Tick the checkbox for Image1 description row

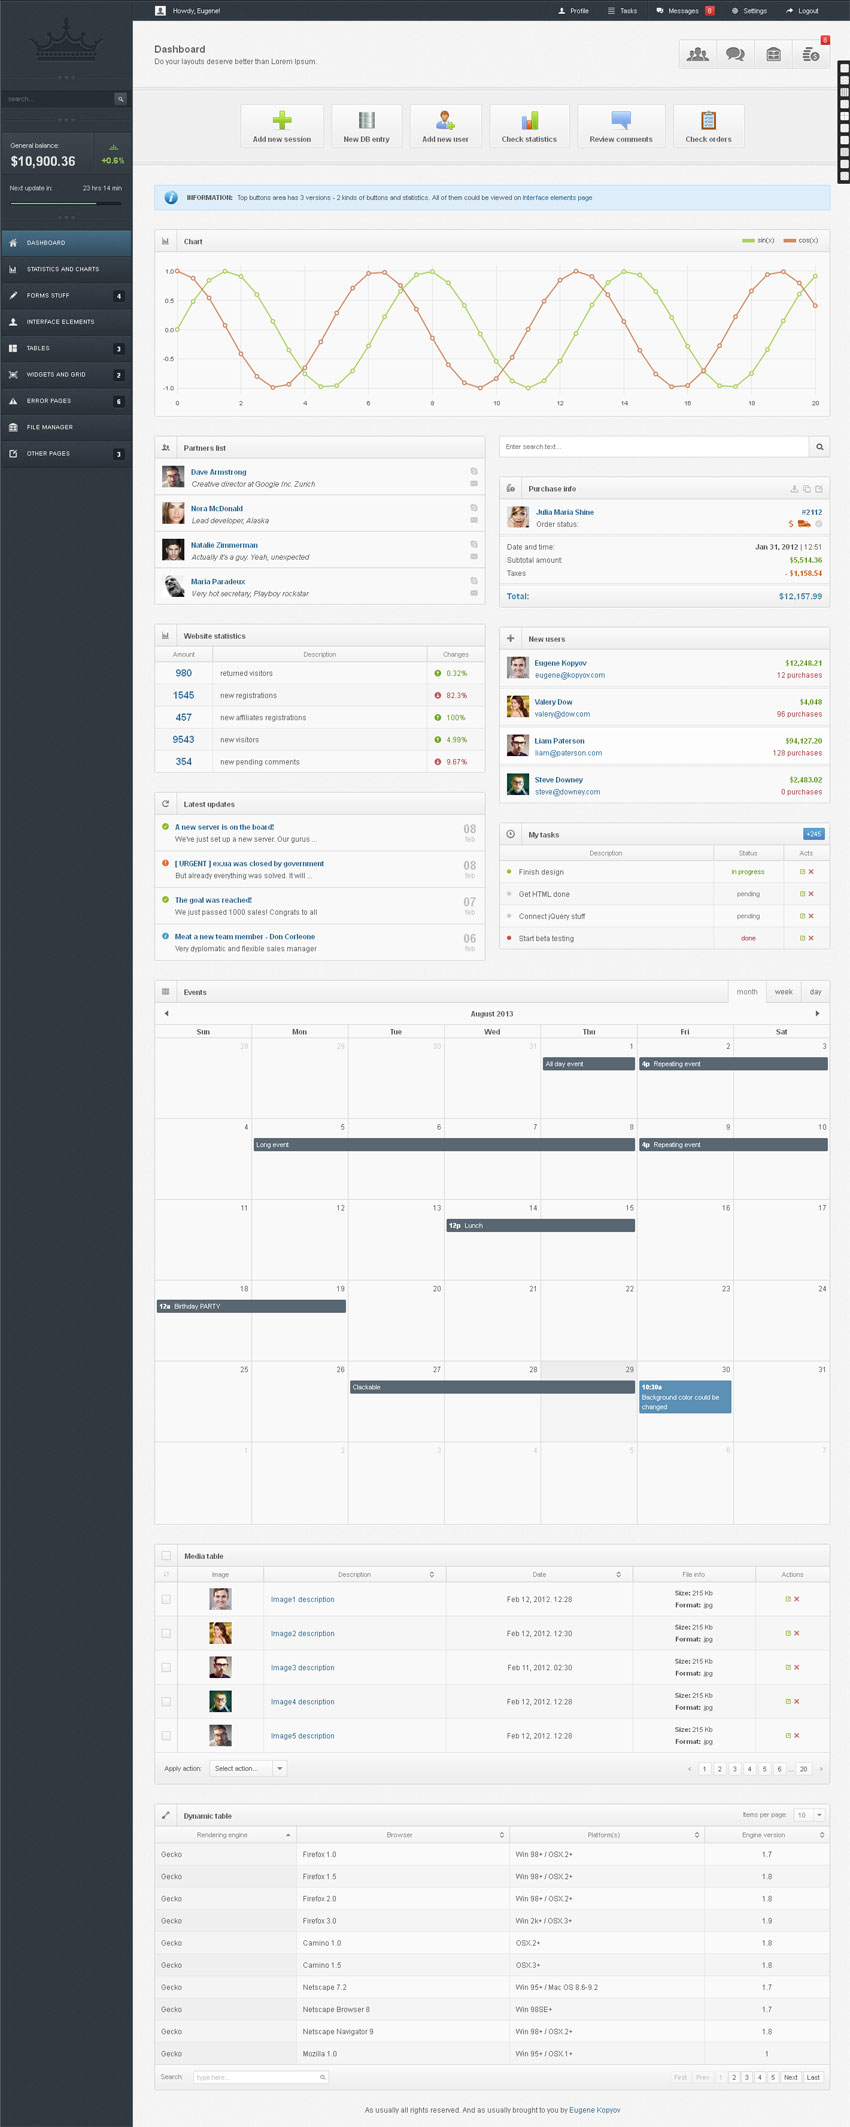pos(166,1599)
